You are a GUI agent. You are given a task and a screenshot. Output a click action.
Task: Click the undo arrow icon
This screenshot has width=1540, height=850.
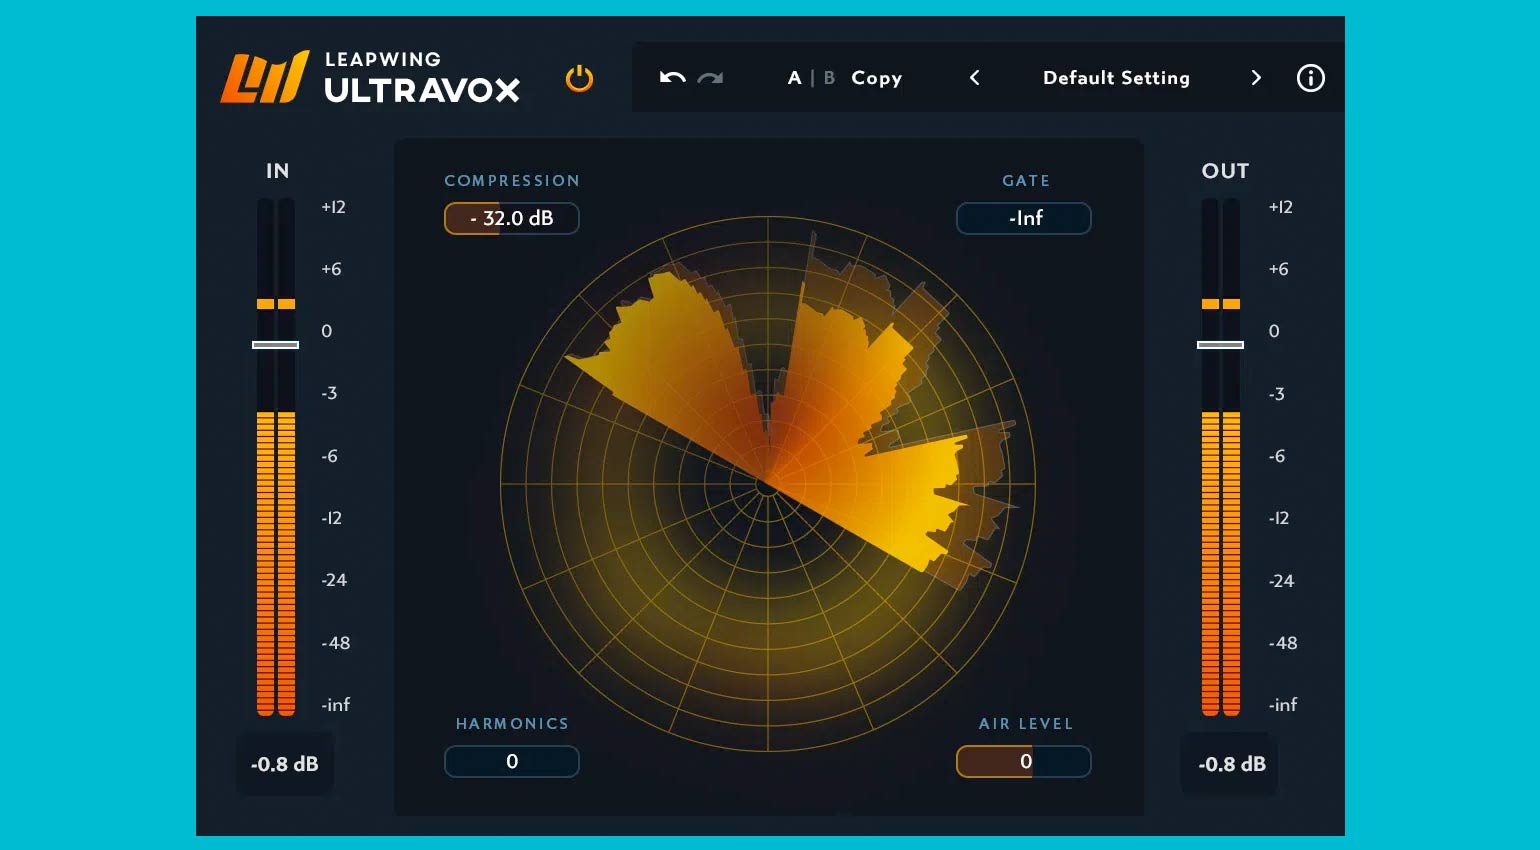coord(672,78)
